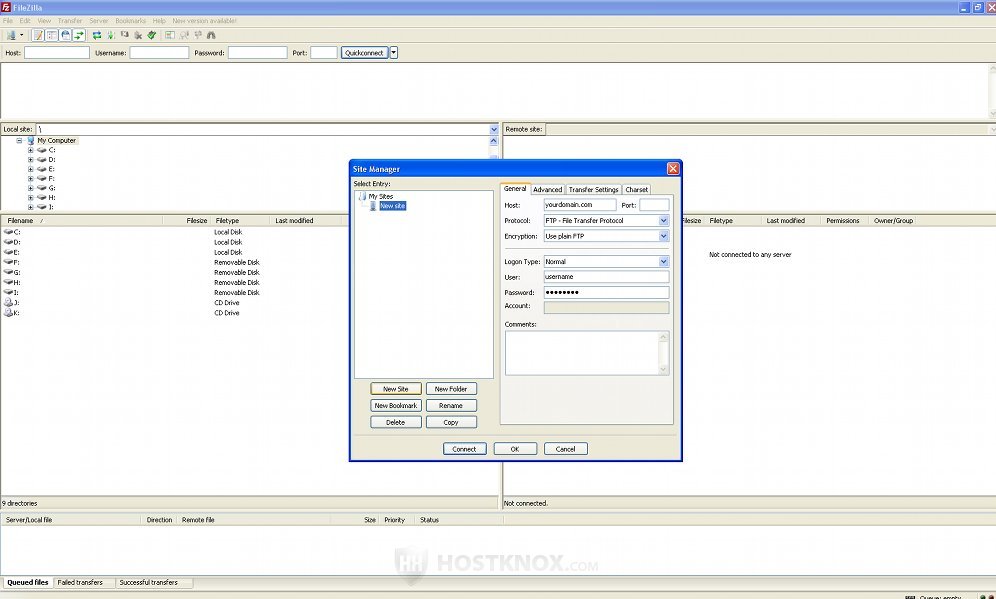The width and height of the screenshot is (996, 599).
Task: Click the Connect button in Site Manager
Action: point(464,448)
